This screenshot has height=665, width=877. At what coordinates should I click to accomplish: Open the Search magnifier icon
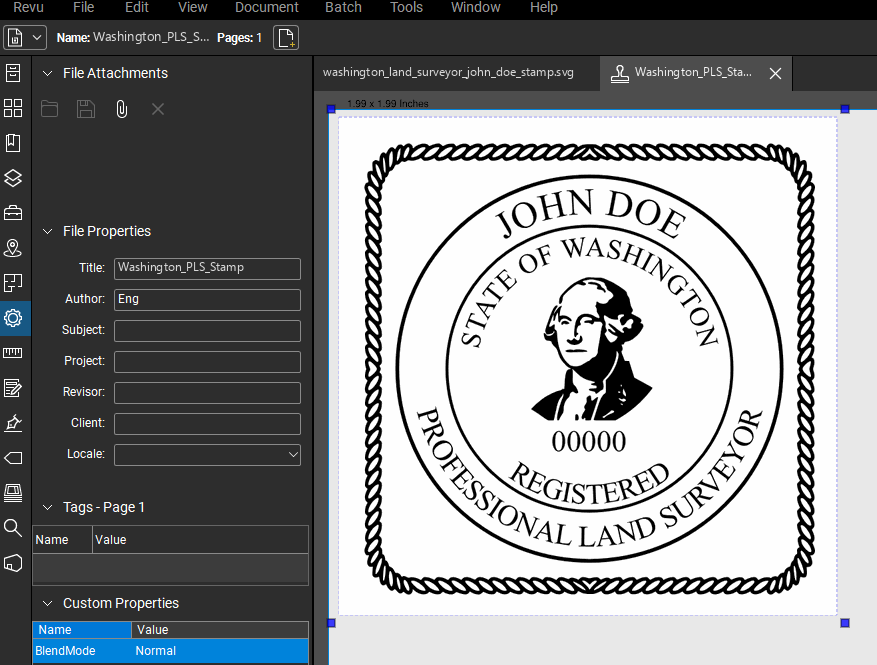coord(13,528)
